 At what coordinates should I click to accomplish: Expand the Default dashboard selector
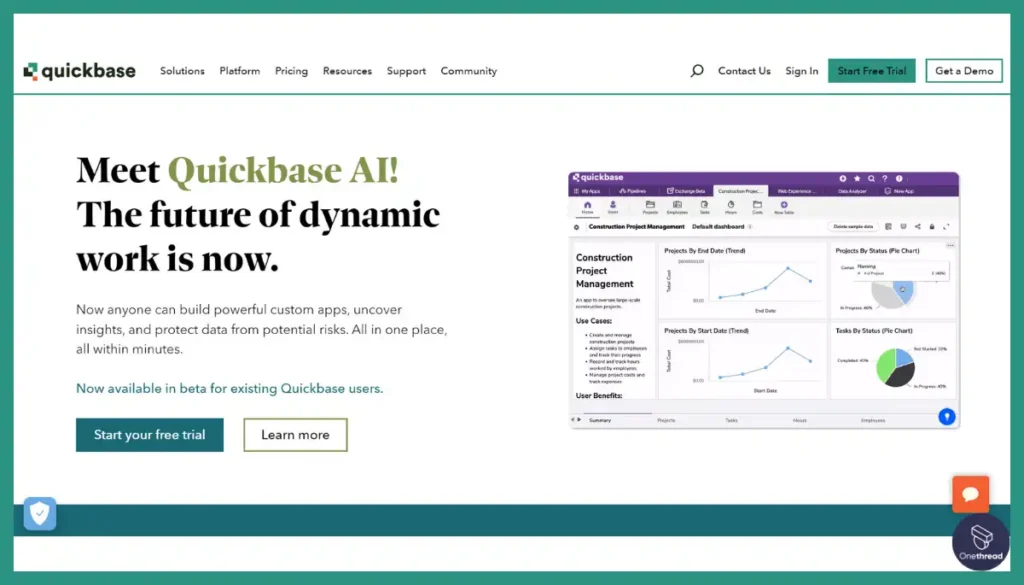click(x=722, y=227)
